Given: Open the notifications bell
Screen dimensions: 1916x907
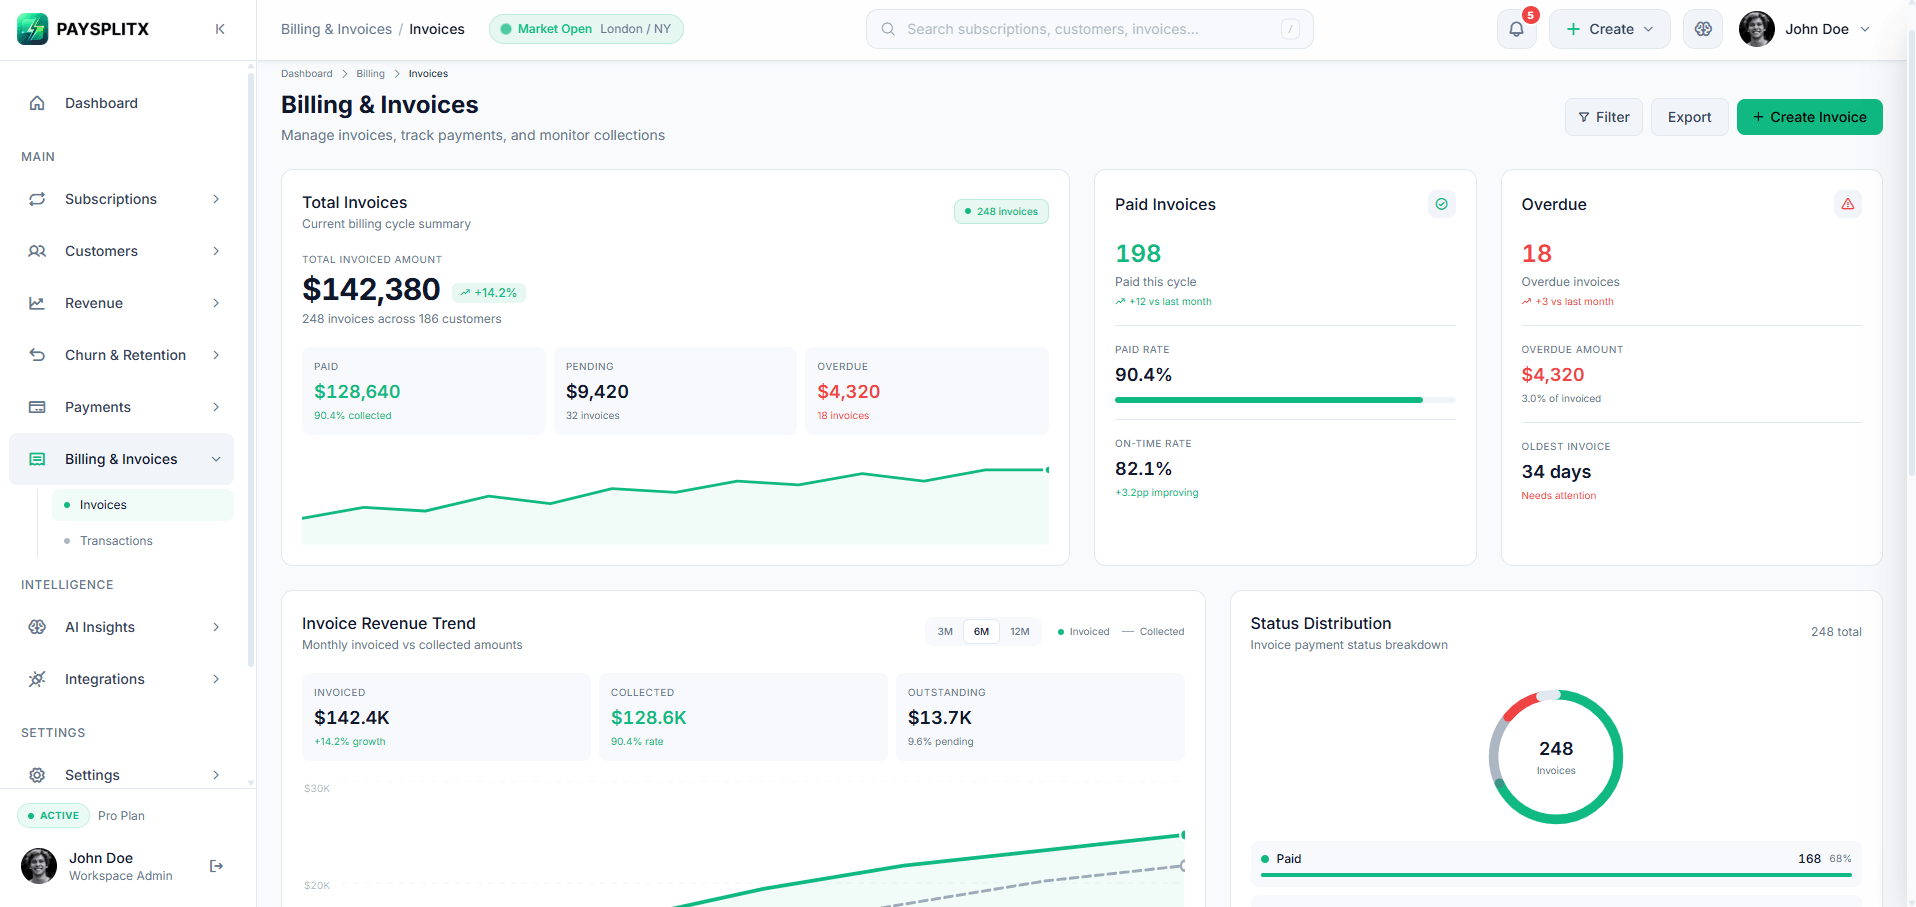Looking at the screenshot, I should coord(1516,29).
